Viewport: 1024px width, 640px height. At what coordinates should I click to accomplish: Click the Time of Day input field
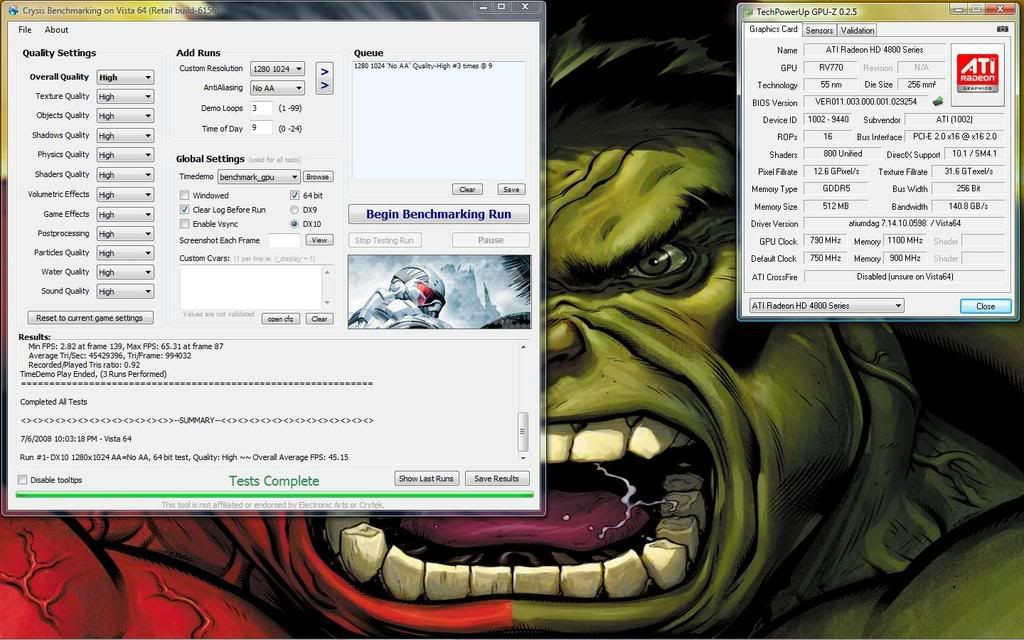coord(261,128)
